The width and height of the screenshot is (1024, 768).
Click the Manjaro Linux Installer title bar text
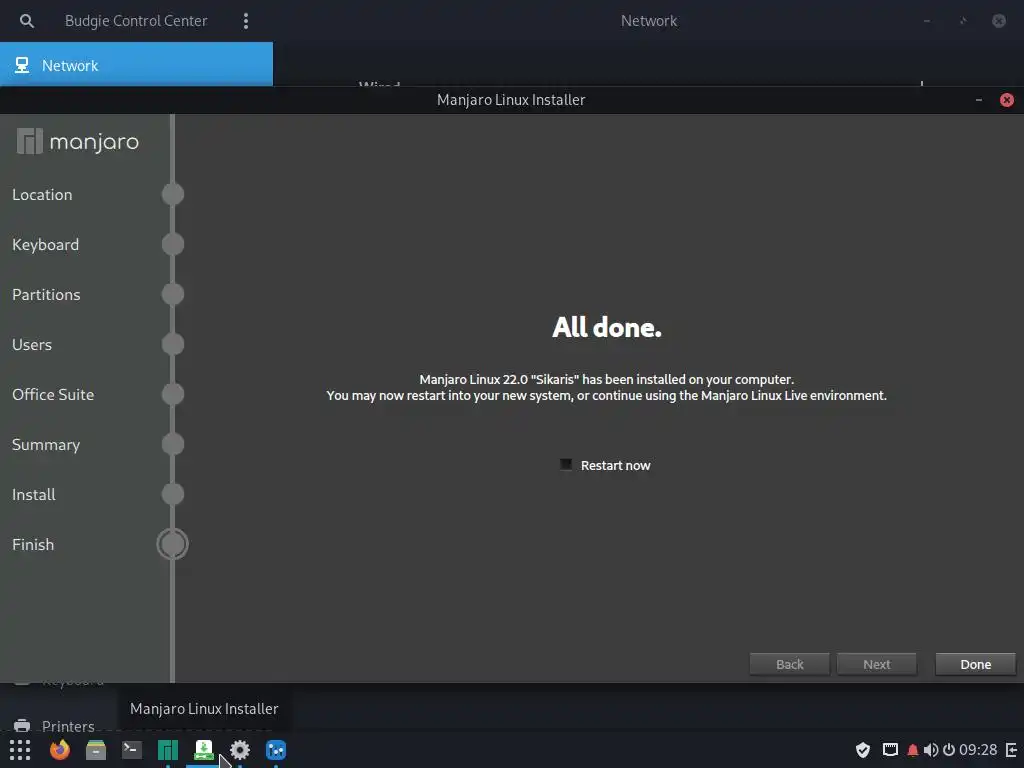click(511, 100)
